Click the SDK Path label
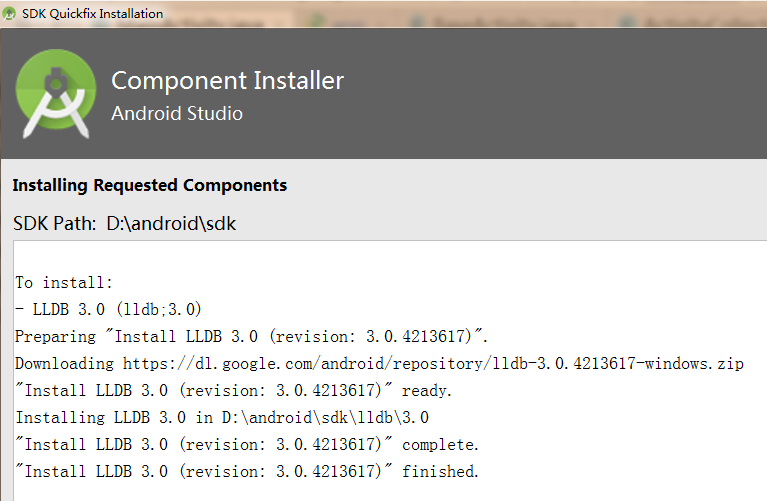The image size is (767, 501). coord(55,224)
